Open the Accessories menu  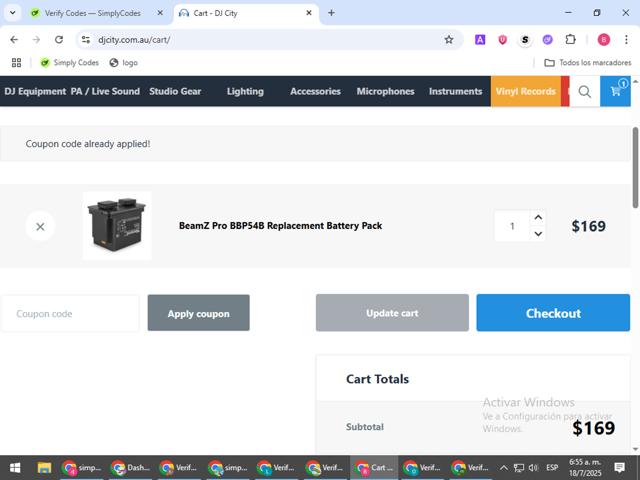click(x=316, y=91)
